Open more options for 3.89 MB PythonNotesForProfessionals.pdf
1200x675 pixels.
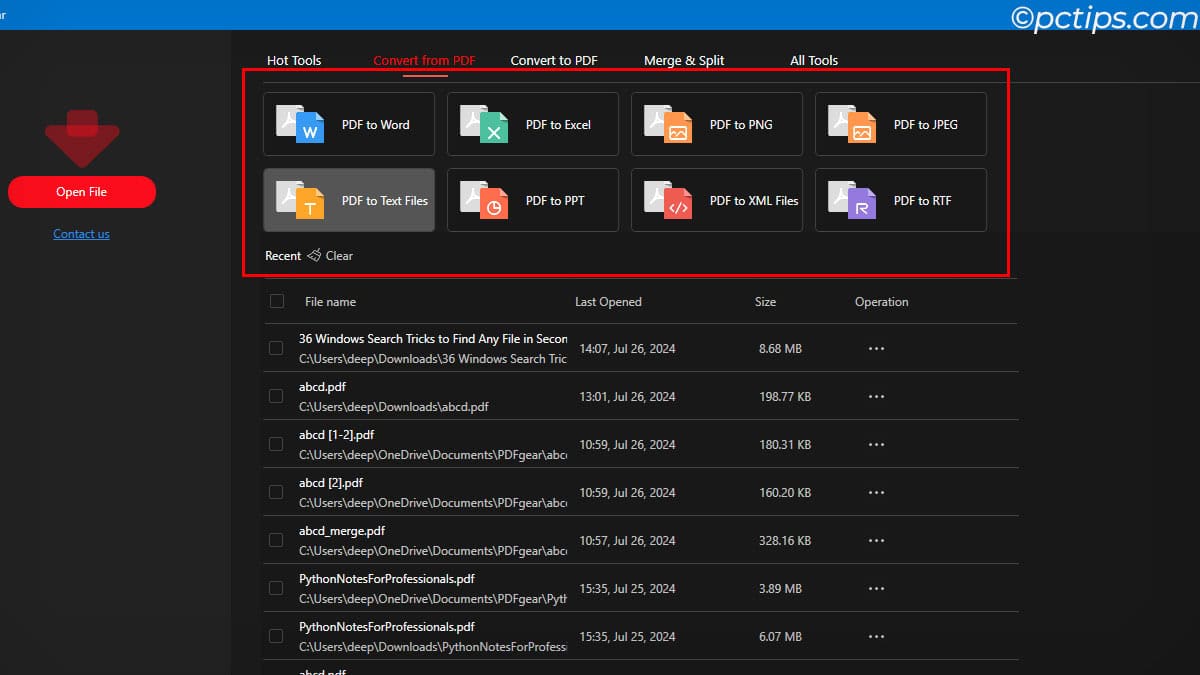(x=877, y=589)
